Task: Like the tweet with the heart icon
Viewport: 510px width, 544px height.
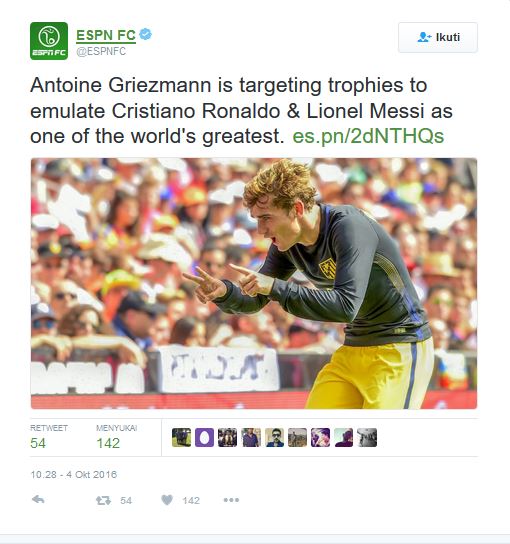Action: point(167,500)
